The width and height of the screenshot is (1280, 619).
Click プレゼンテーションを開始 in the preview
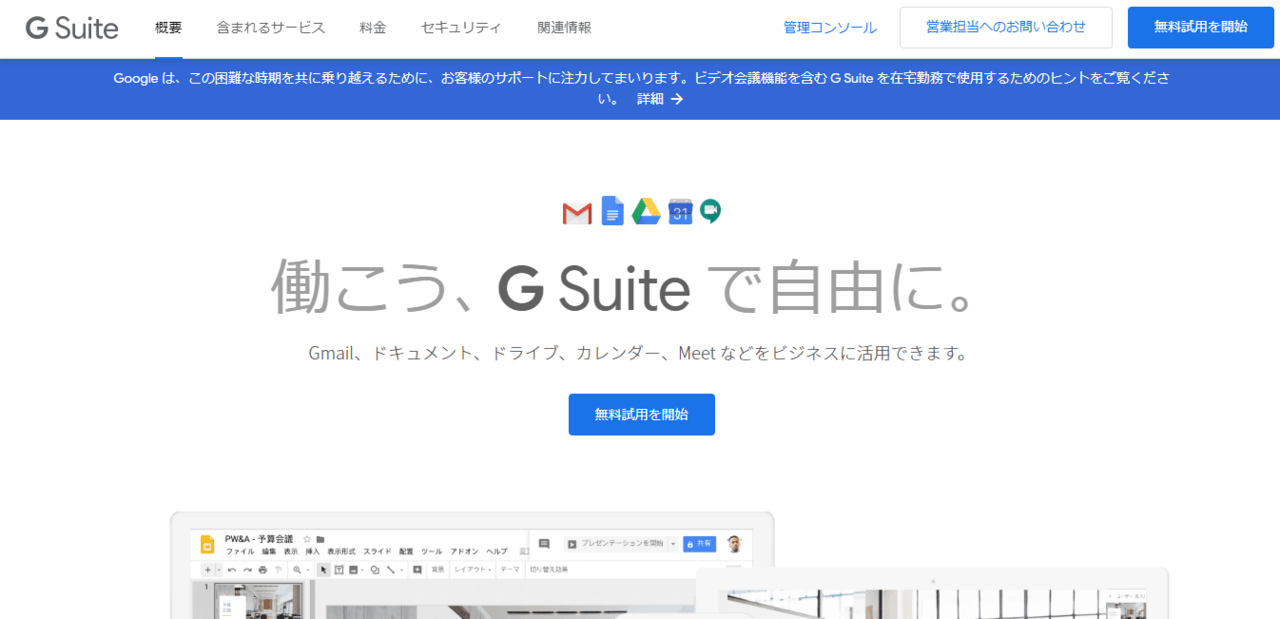tap(615, 544)
